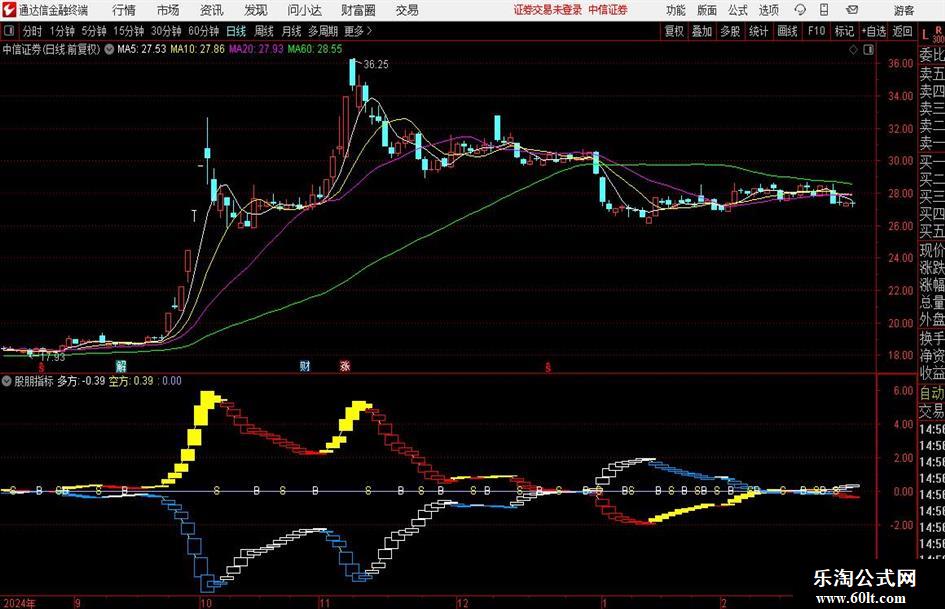This screenshot has width=945, height=609.
Task: Open the 资讯 menu
Action: tap(212, 10)
